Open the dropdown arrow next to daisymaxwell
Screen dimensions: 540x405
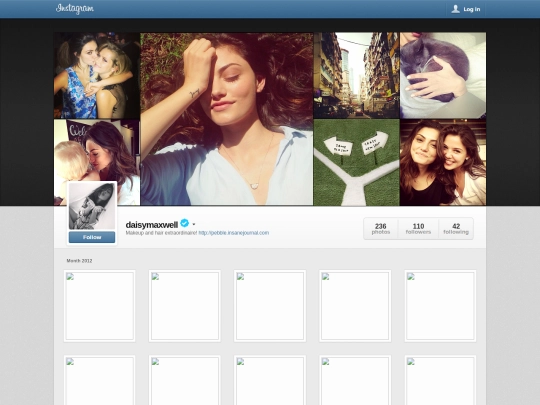tap(194, 225)
